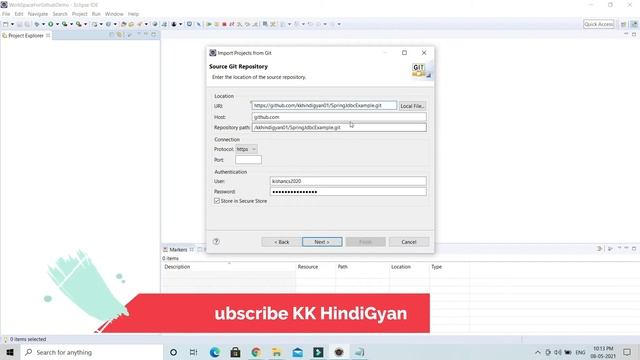Viewport: 640px width, 360px height.
Task: Open Microsoft Store from the taskbar
Action: click(x=236, y=352)
